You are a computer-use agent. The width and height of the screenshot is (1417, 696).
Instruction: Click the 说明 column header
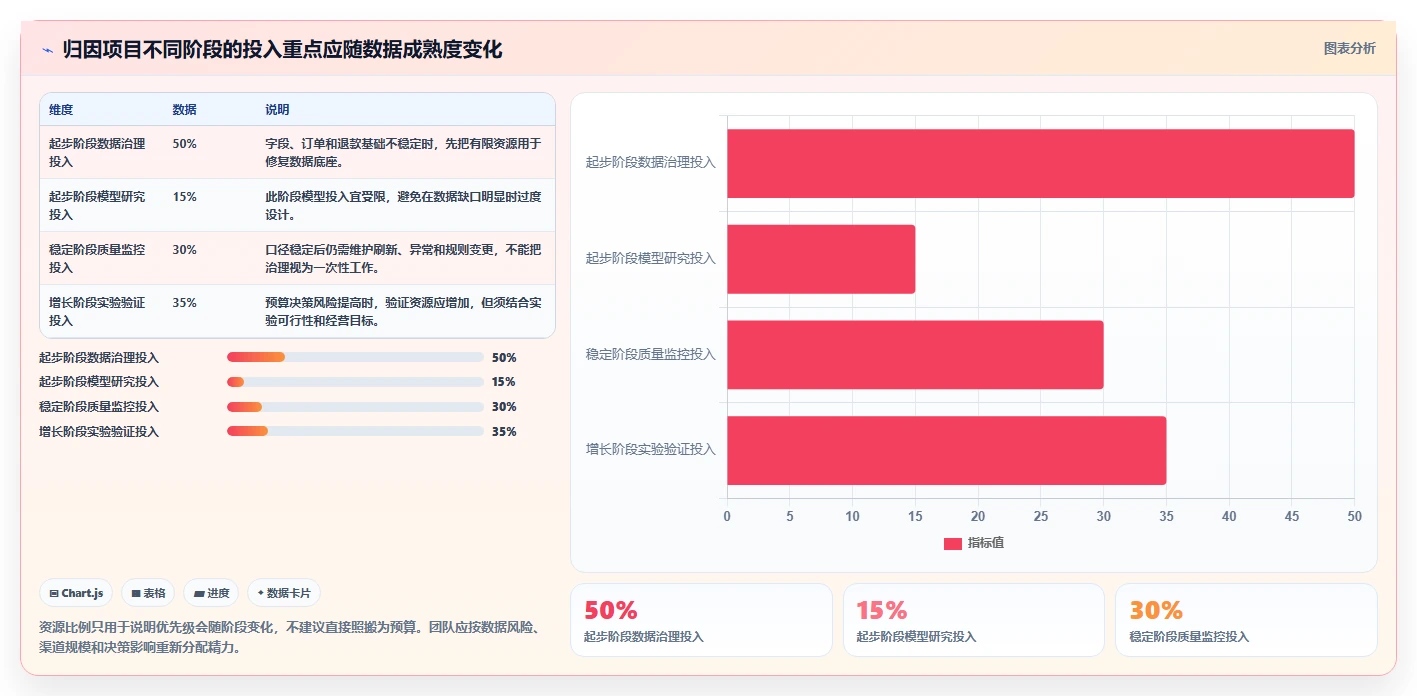277,110
